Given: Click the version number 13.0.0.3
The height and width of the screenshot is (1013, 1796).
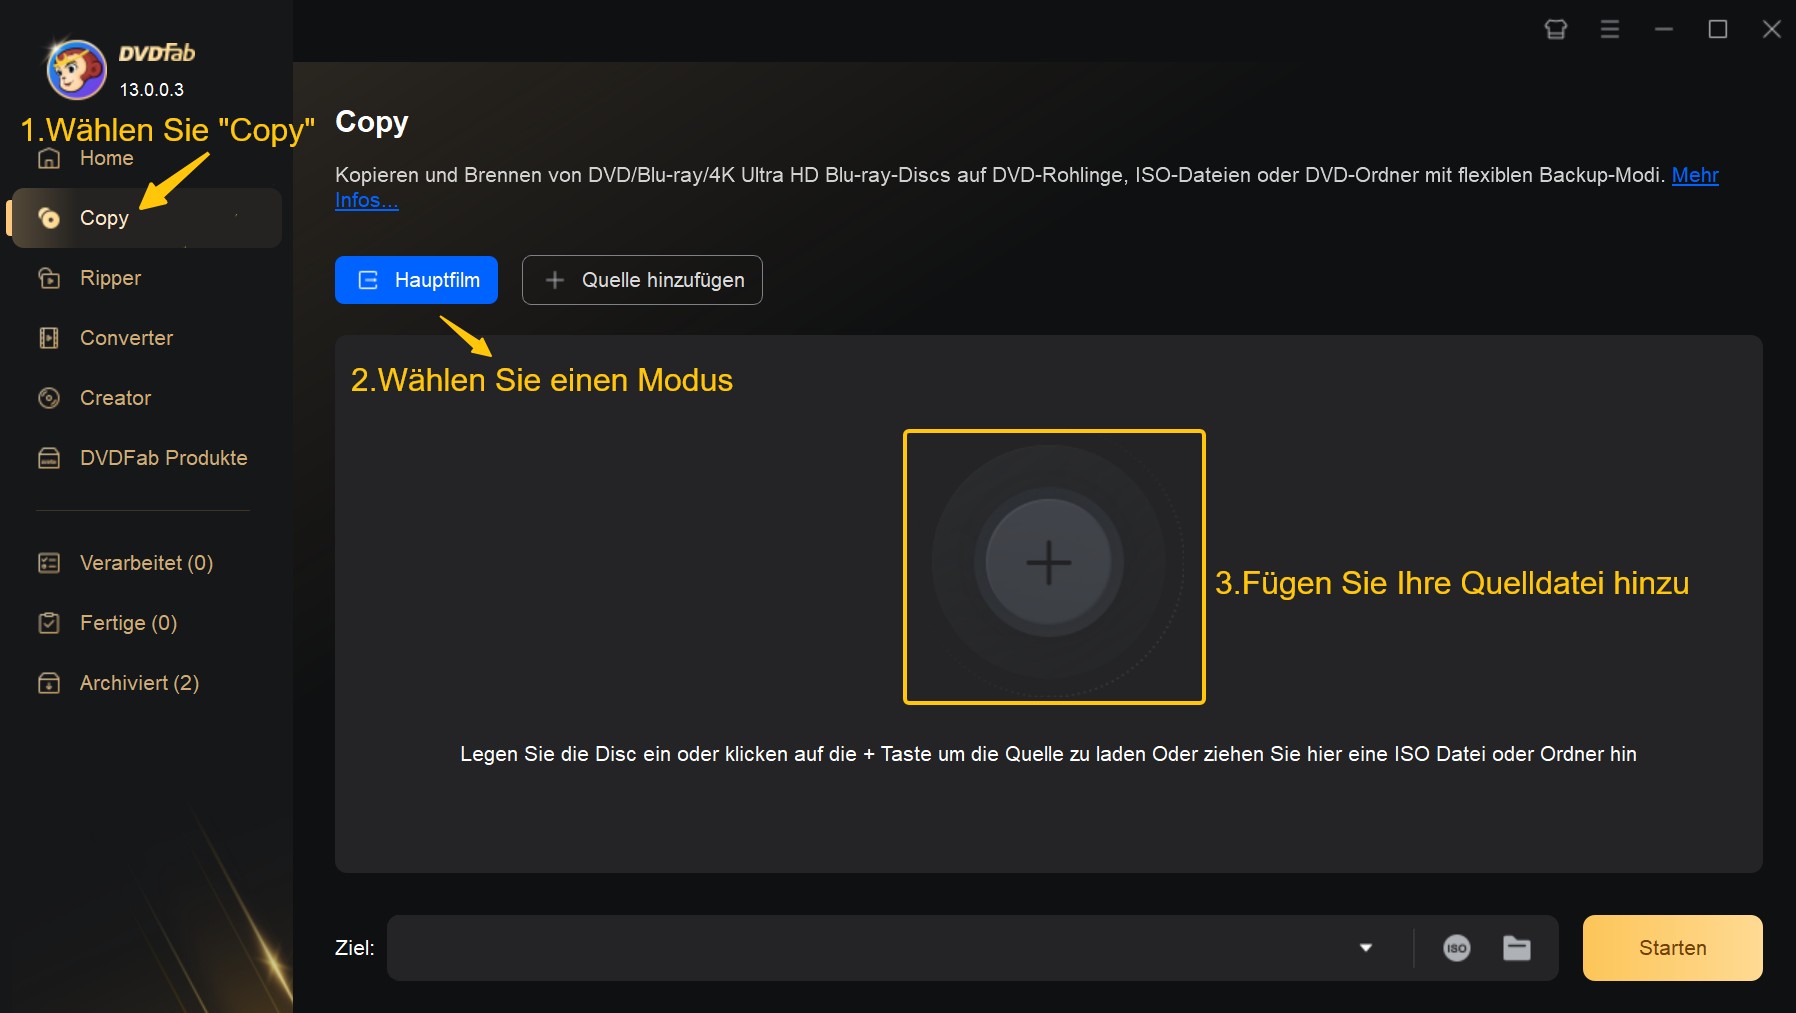Looking at the screenshot, I should (152, 90).
